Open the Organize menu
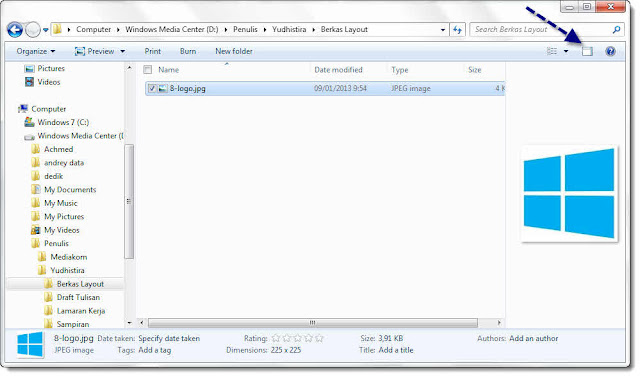Viewport: 640px width, 377px height. 36,51
